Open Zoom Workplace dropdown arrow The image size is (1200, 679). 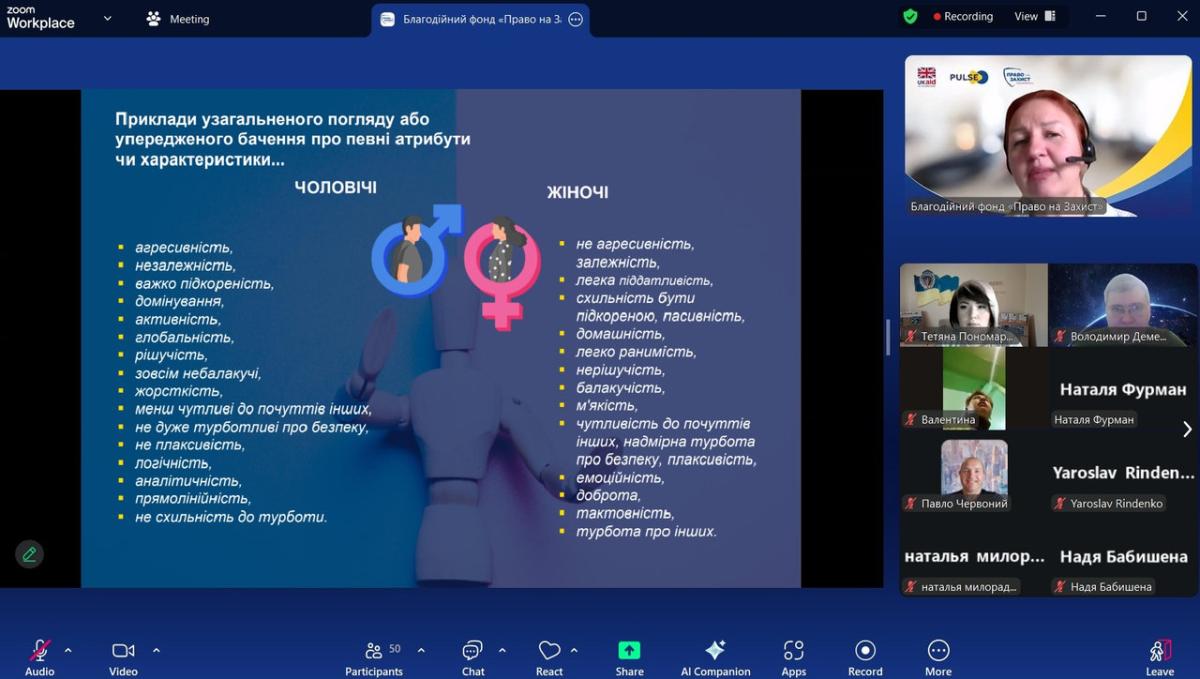(107, 18)
